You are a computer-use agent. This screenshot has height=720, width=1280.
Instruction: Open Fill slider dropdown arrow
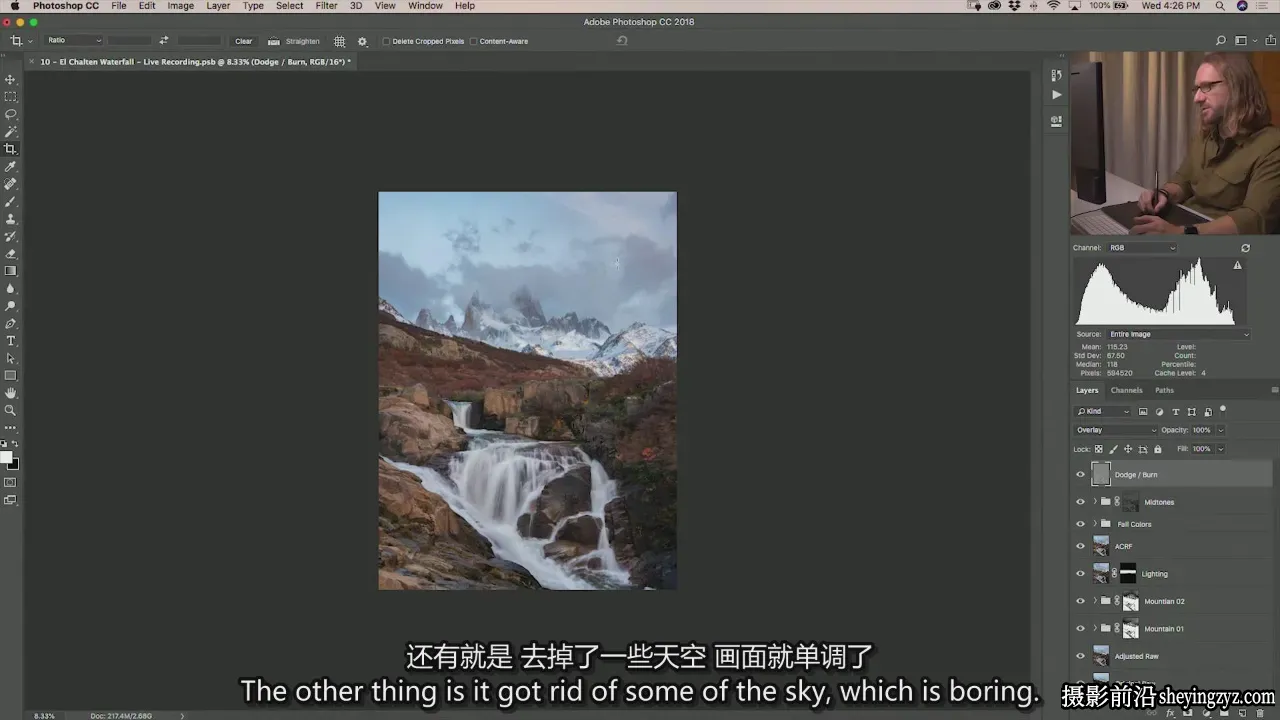coord(1220,449)
